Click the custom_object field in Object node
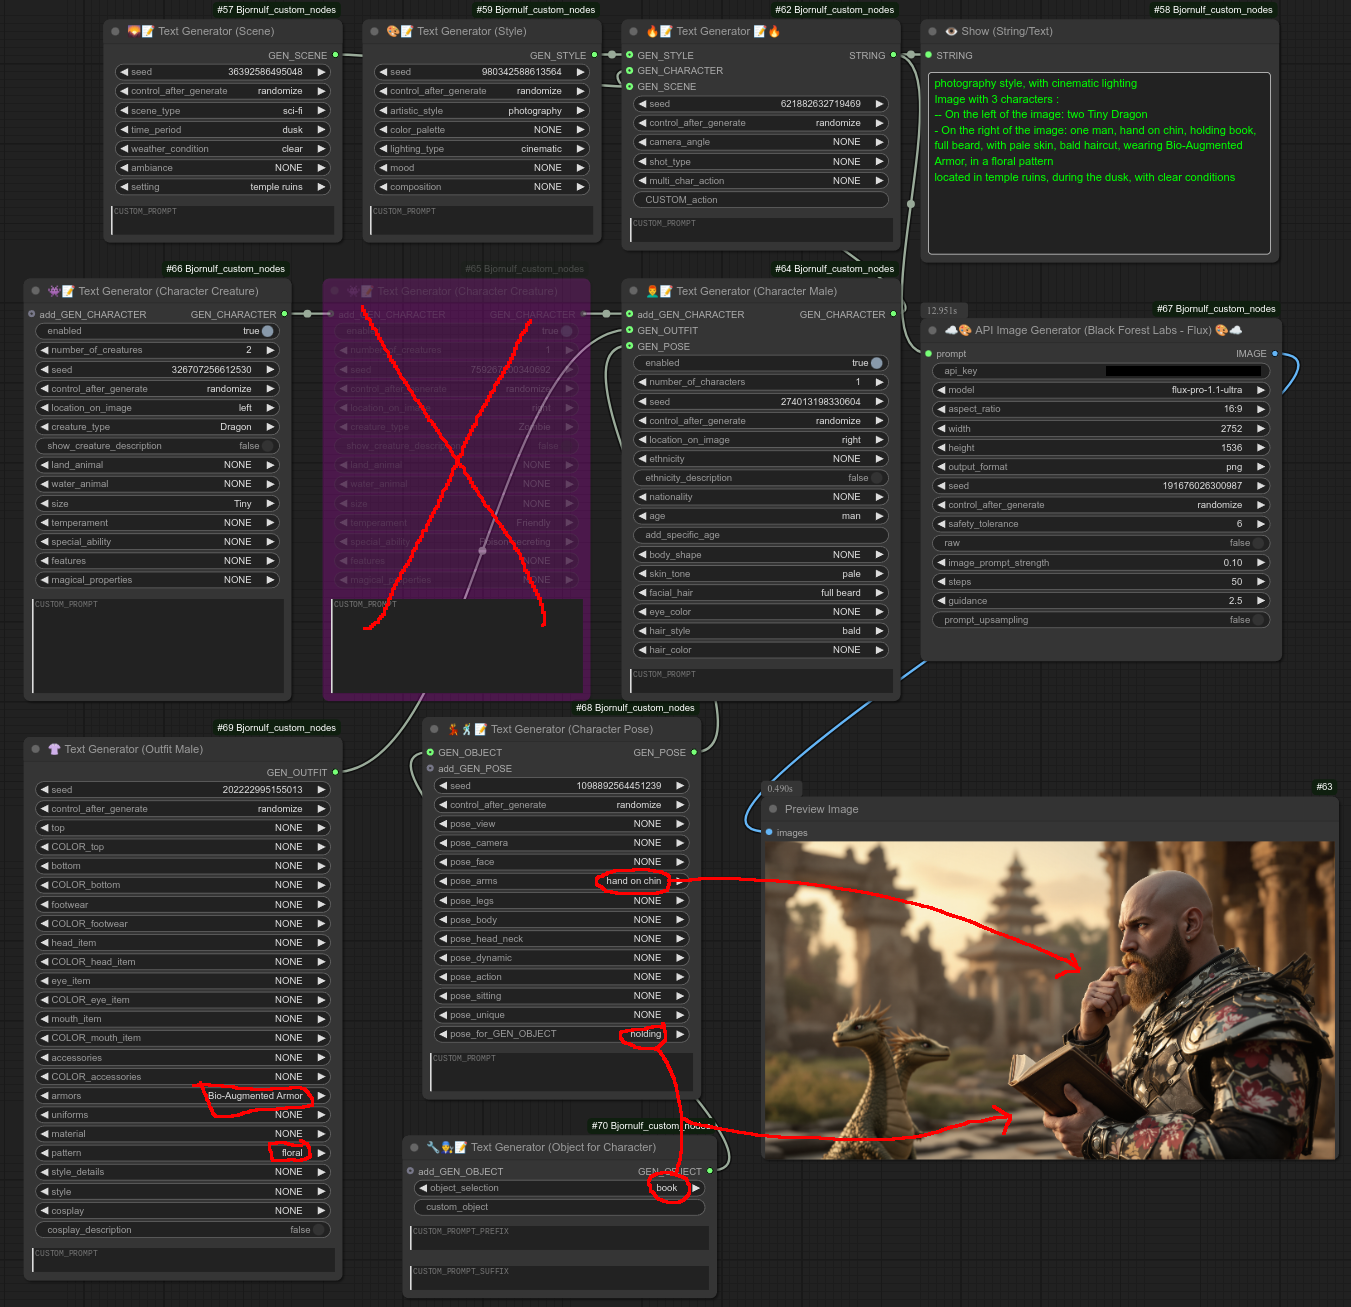 click(558, 1207)
